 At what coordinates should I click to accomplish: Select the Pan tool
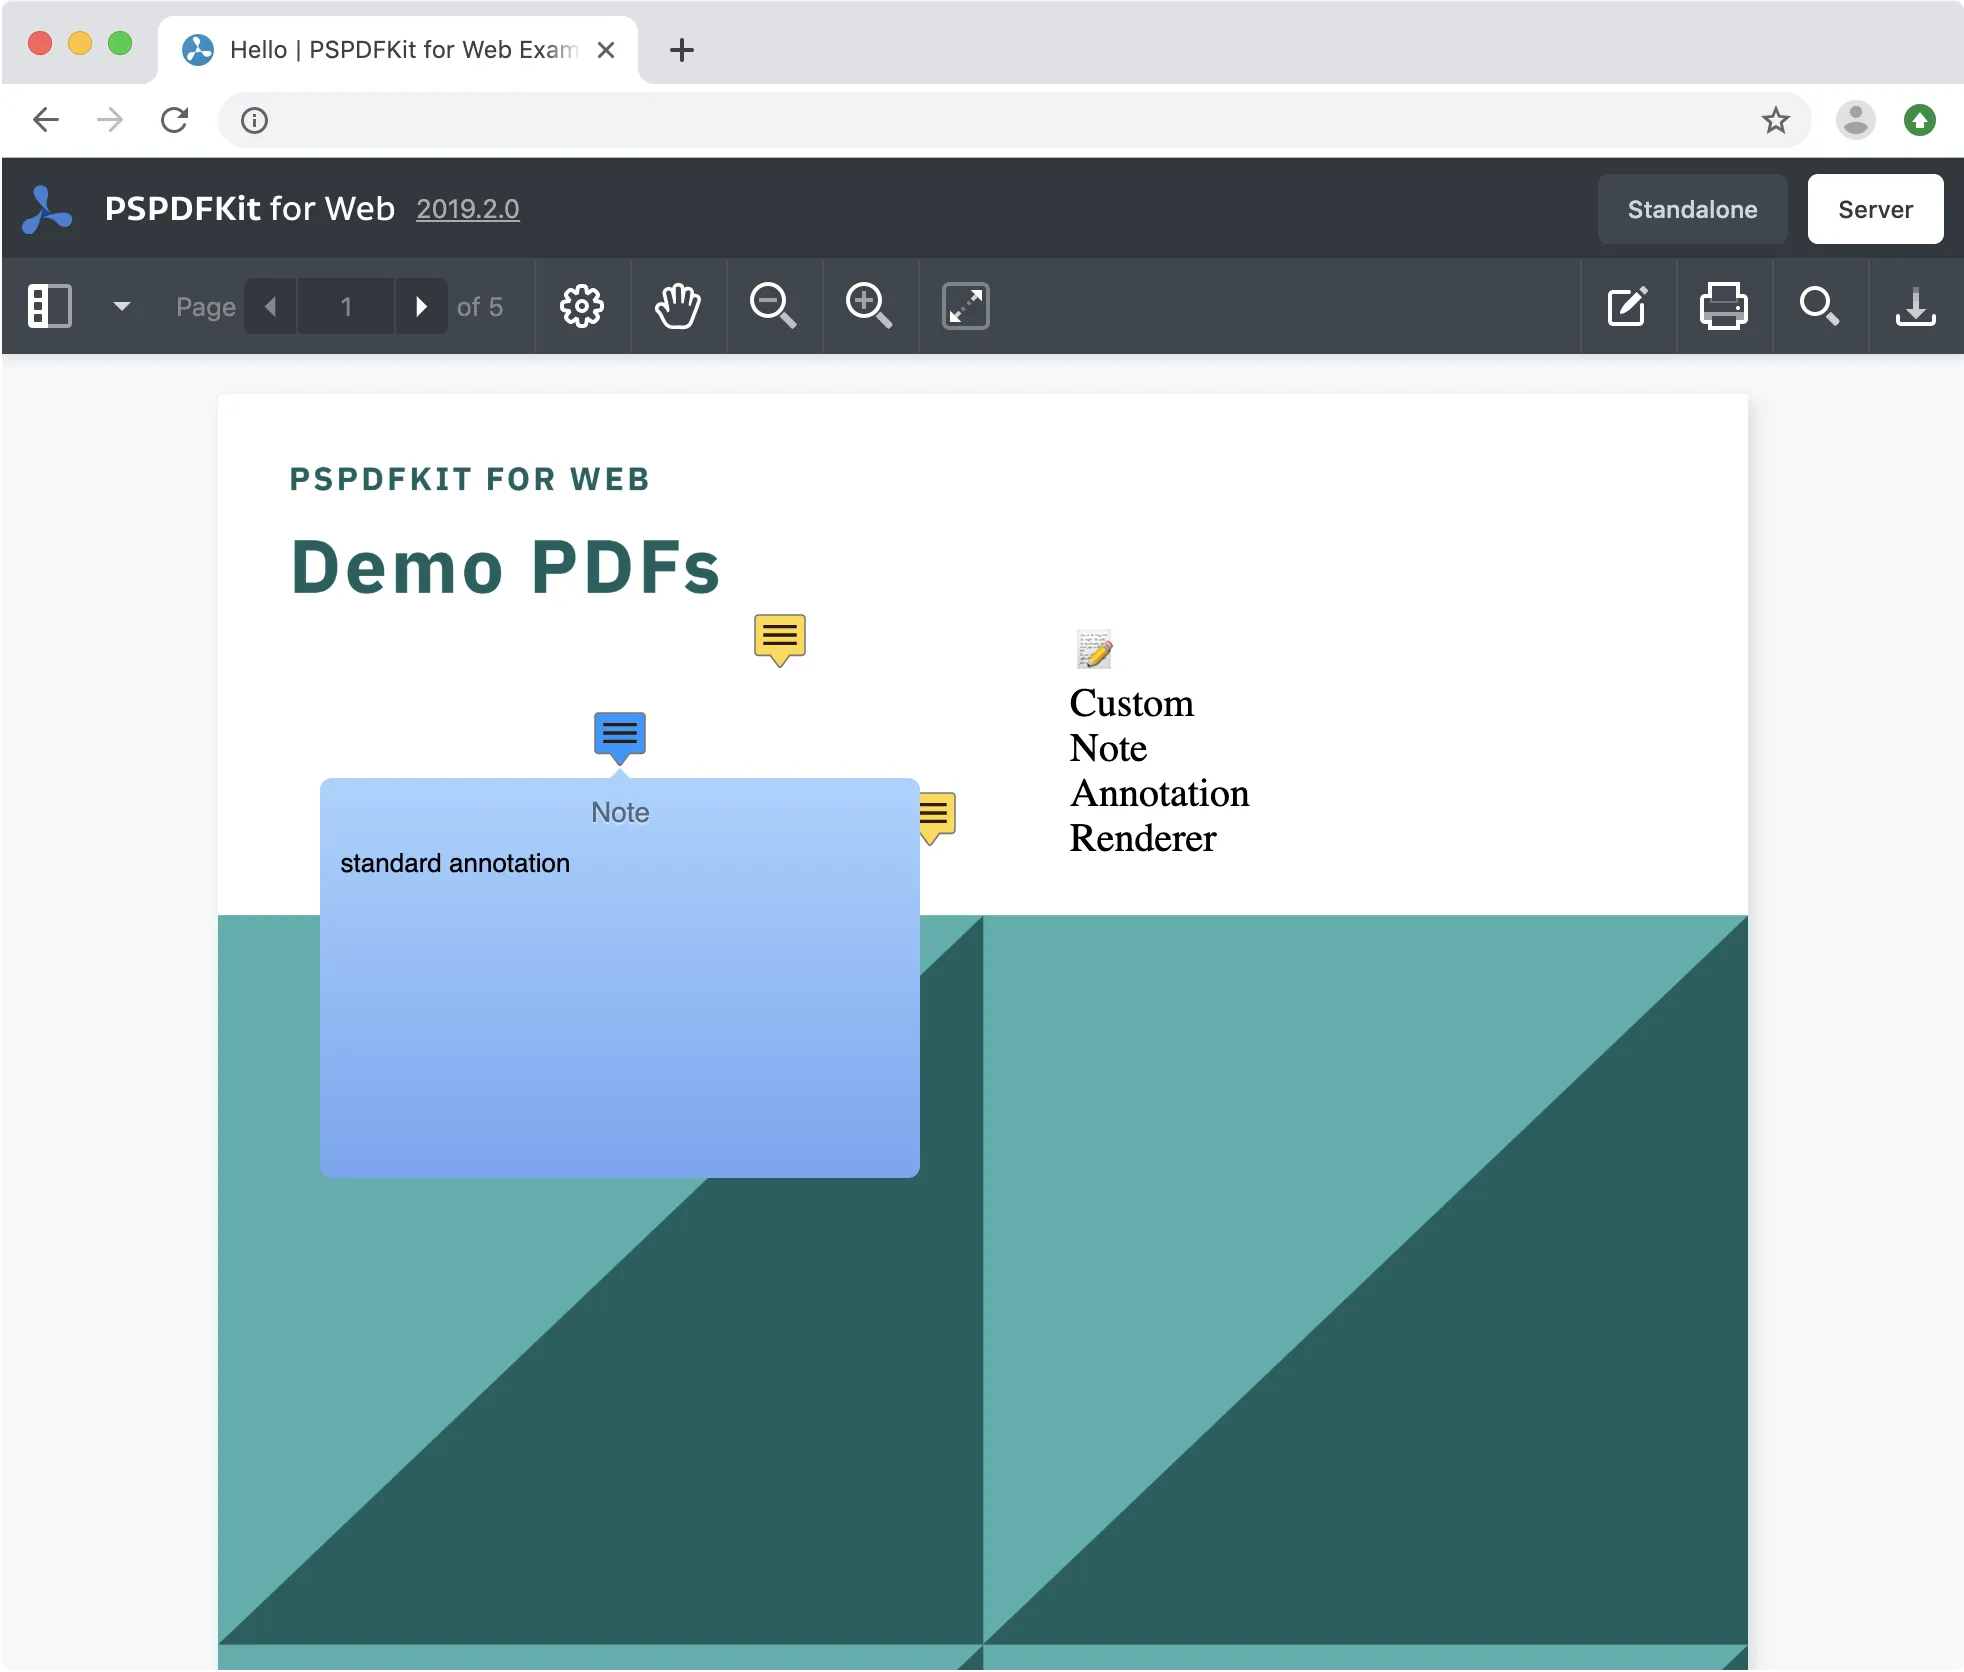tap(677, 306)
